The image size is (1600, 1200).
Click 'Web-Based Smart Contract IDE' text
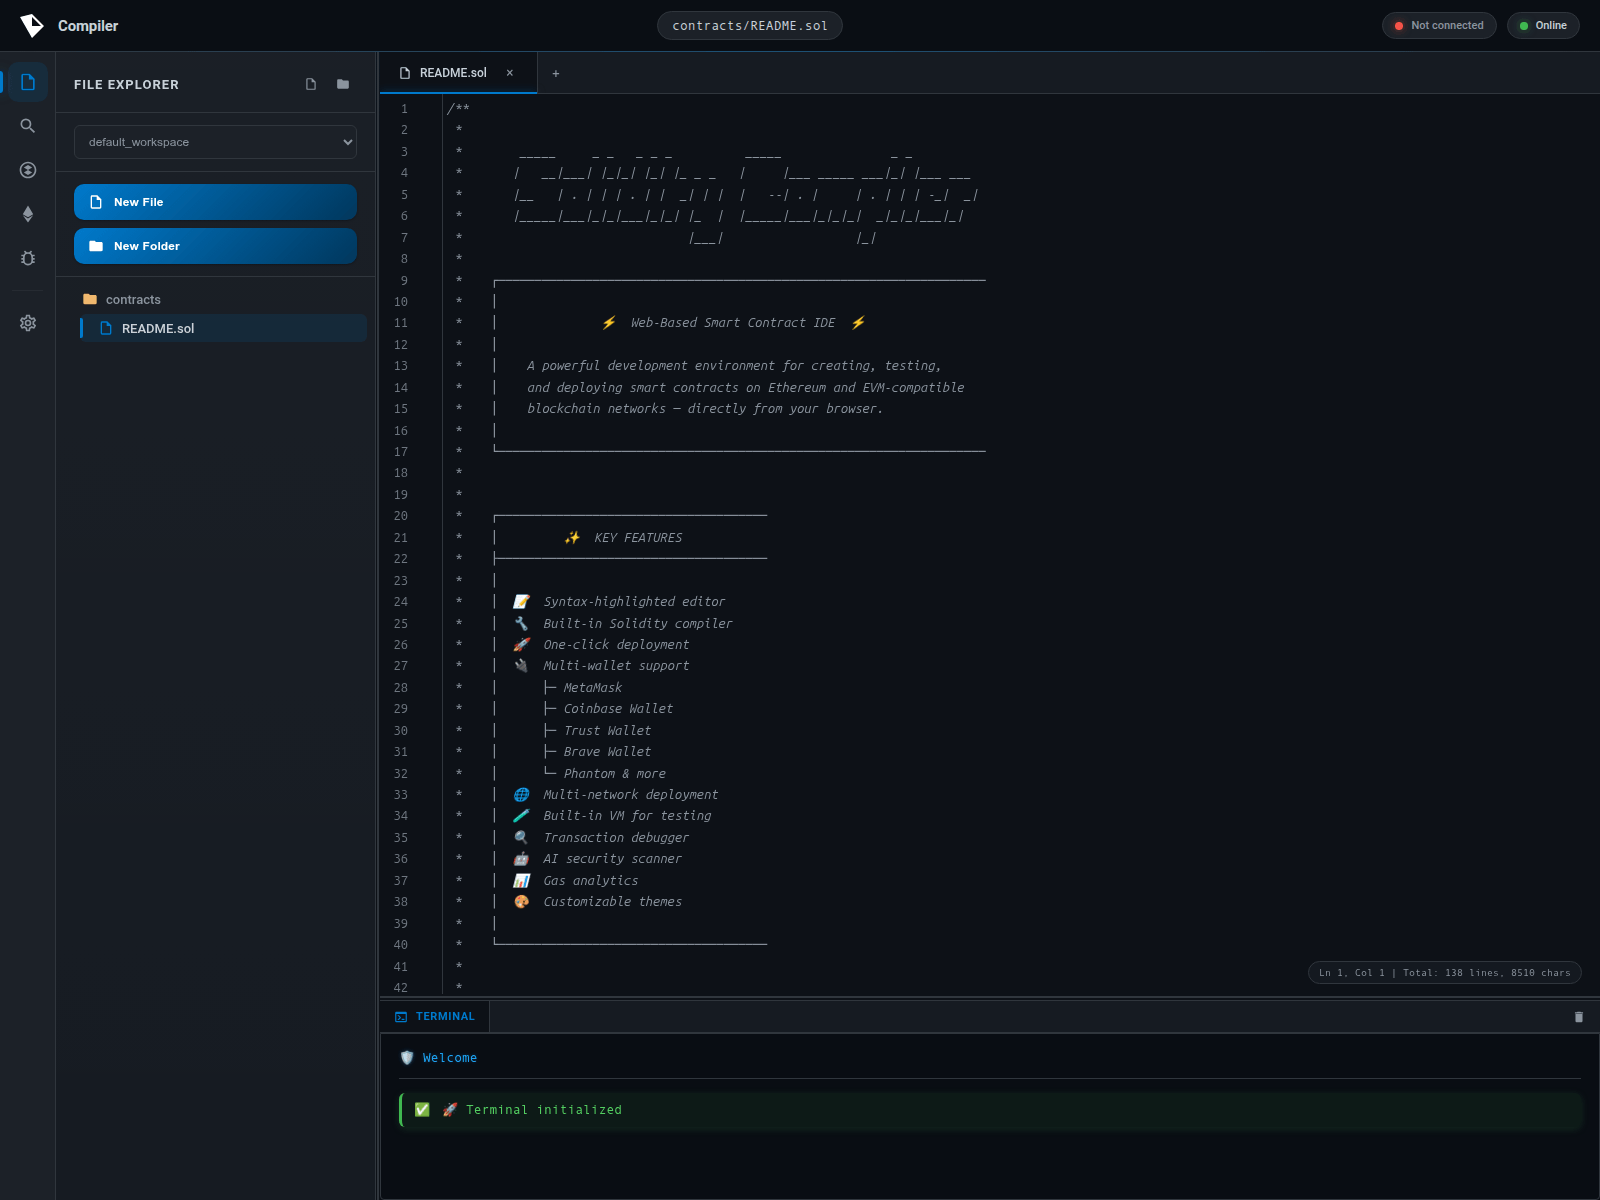tap(732, 323)
